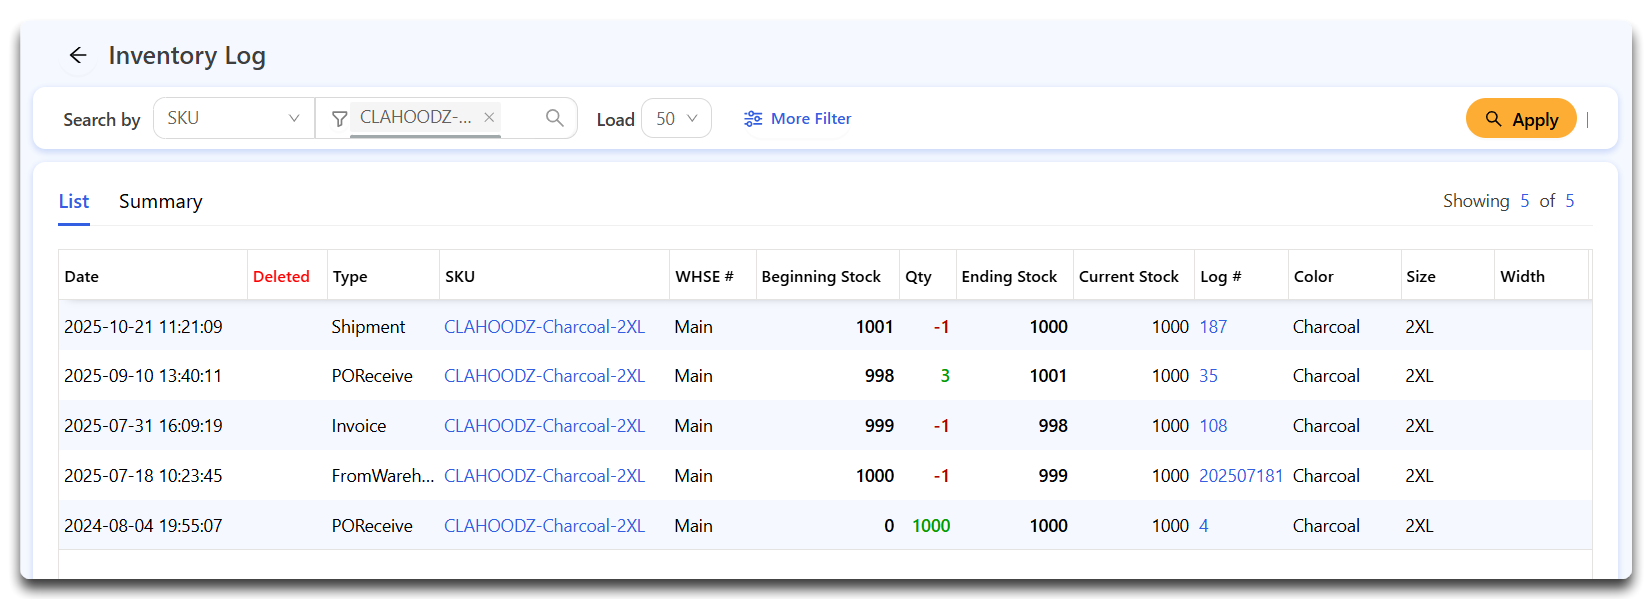The image size is (1652, 599).
Task: Open SKU link in the Invoice row
Action: (x=544, y=426)
